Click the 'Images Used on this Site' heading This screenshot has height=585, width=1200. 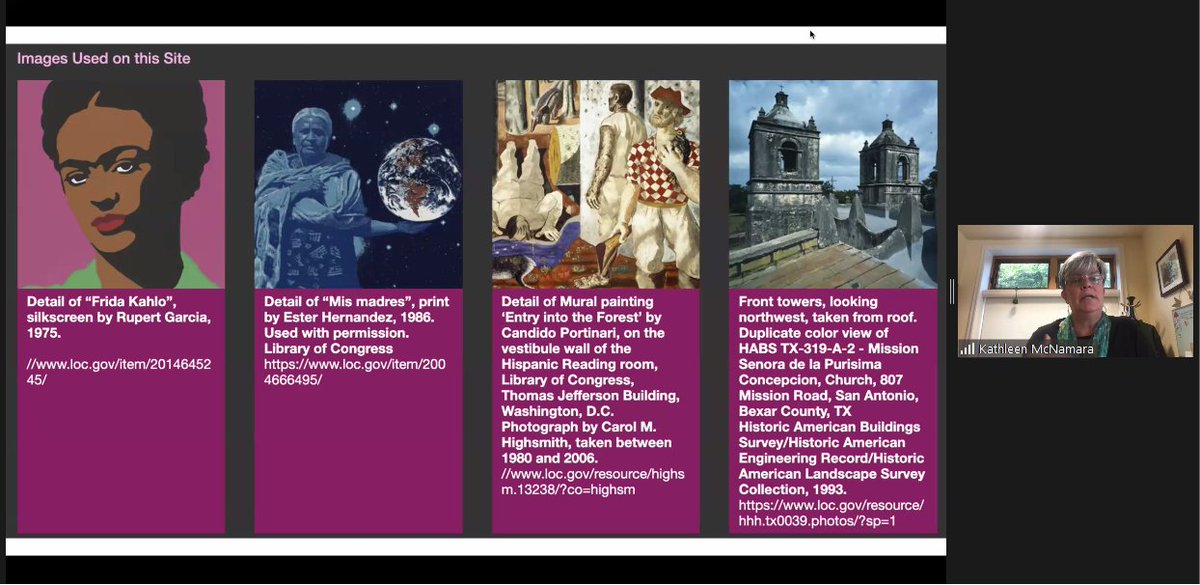104,59
